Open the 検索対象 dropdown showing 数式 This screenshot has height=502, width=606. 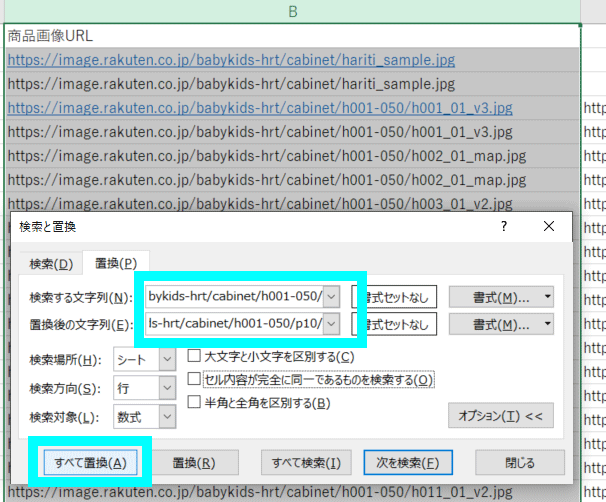pos(145,416)
